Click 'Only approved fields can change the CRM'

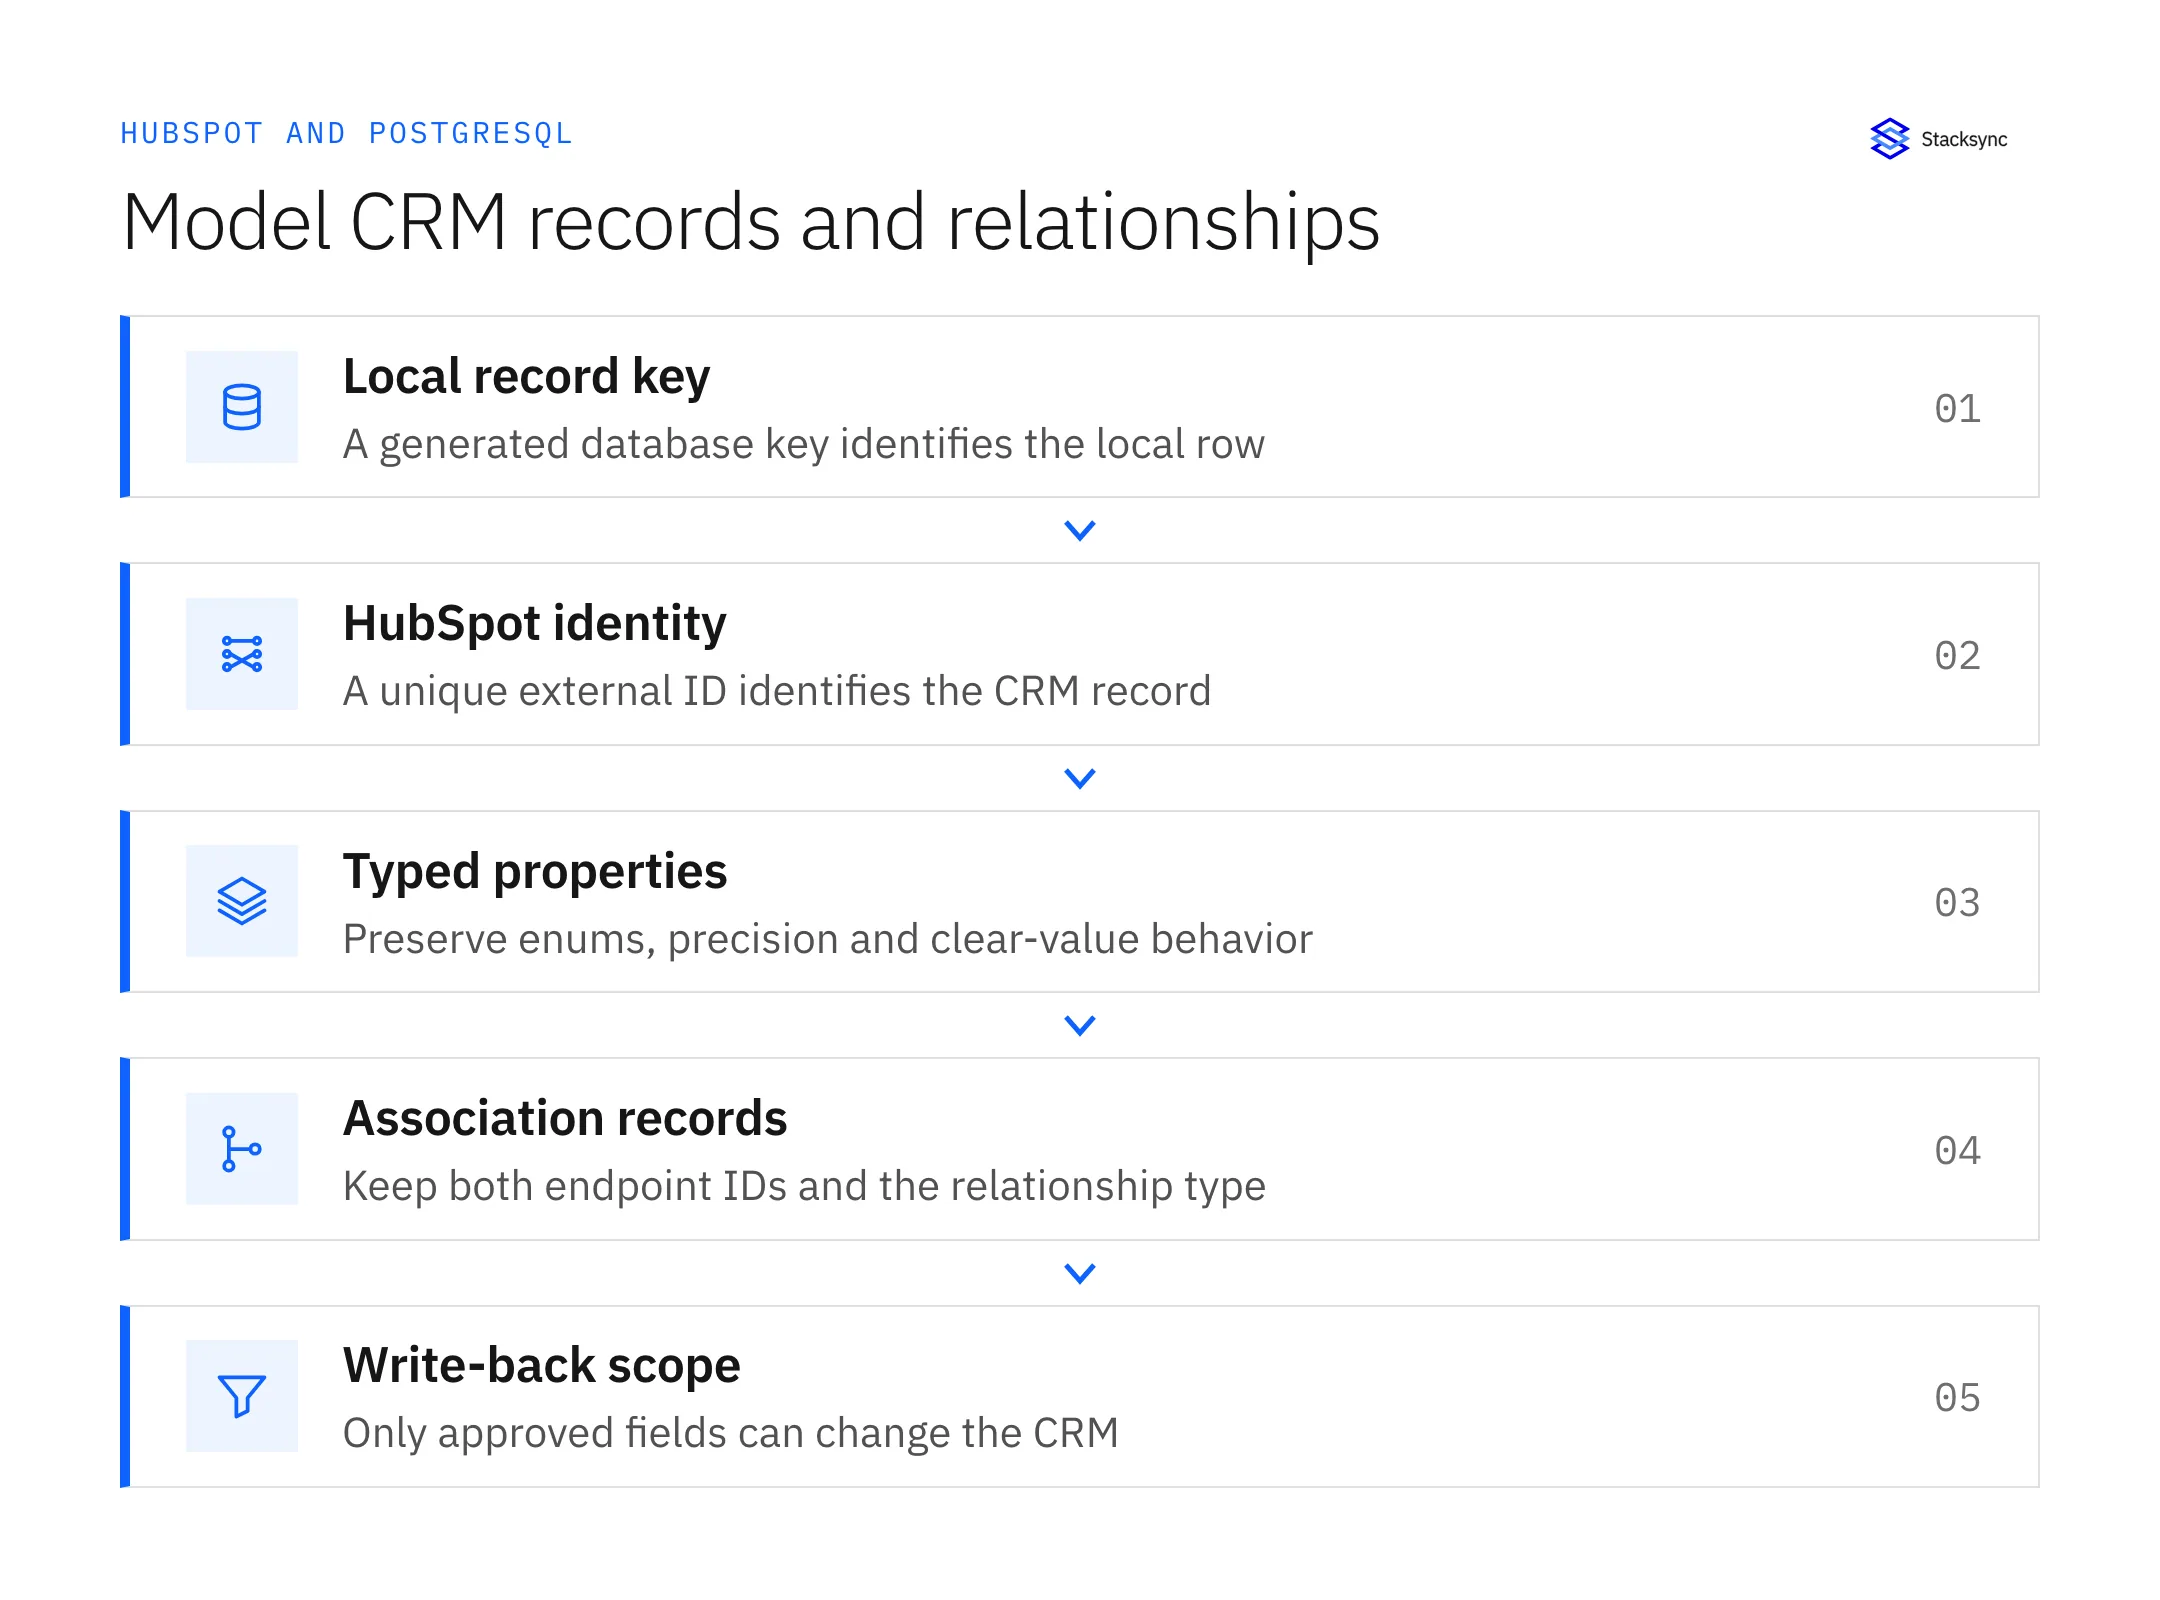pos(731,1434)
